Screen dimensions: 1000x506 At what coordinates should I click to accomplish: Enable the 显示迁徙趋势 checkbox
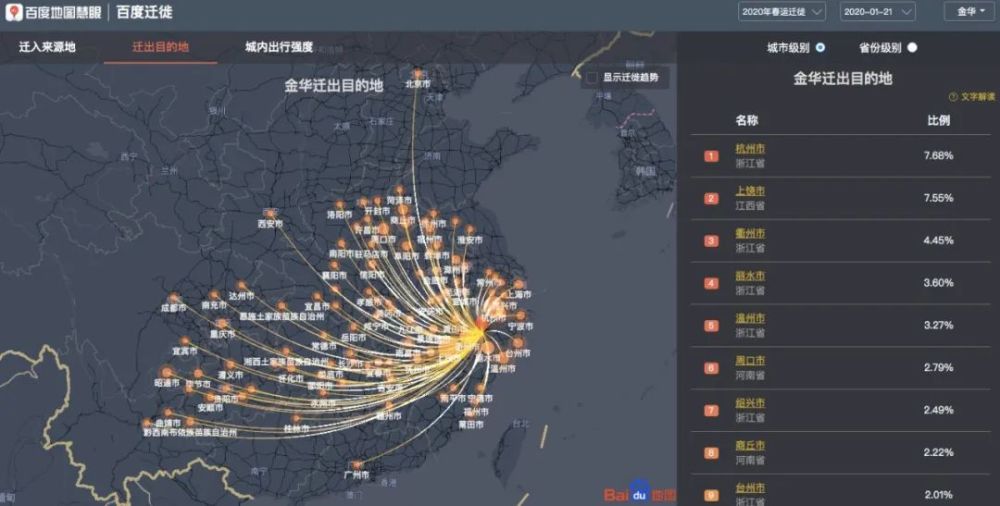click(x=592, y=77)
